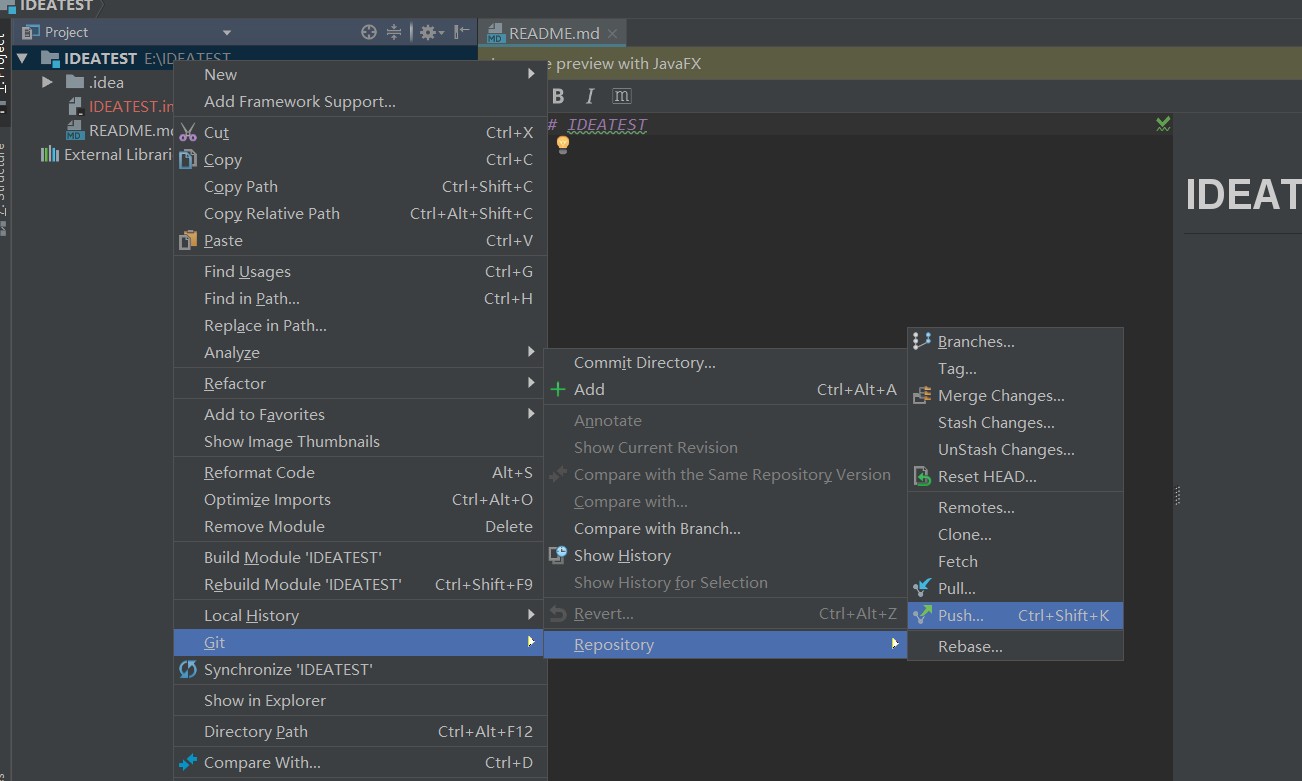Choose Replace in Path
Screen dimensions: 1302x781
pyautogui.click(x=360, y=325)
